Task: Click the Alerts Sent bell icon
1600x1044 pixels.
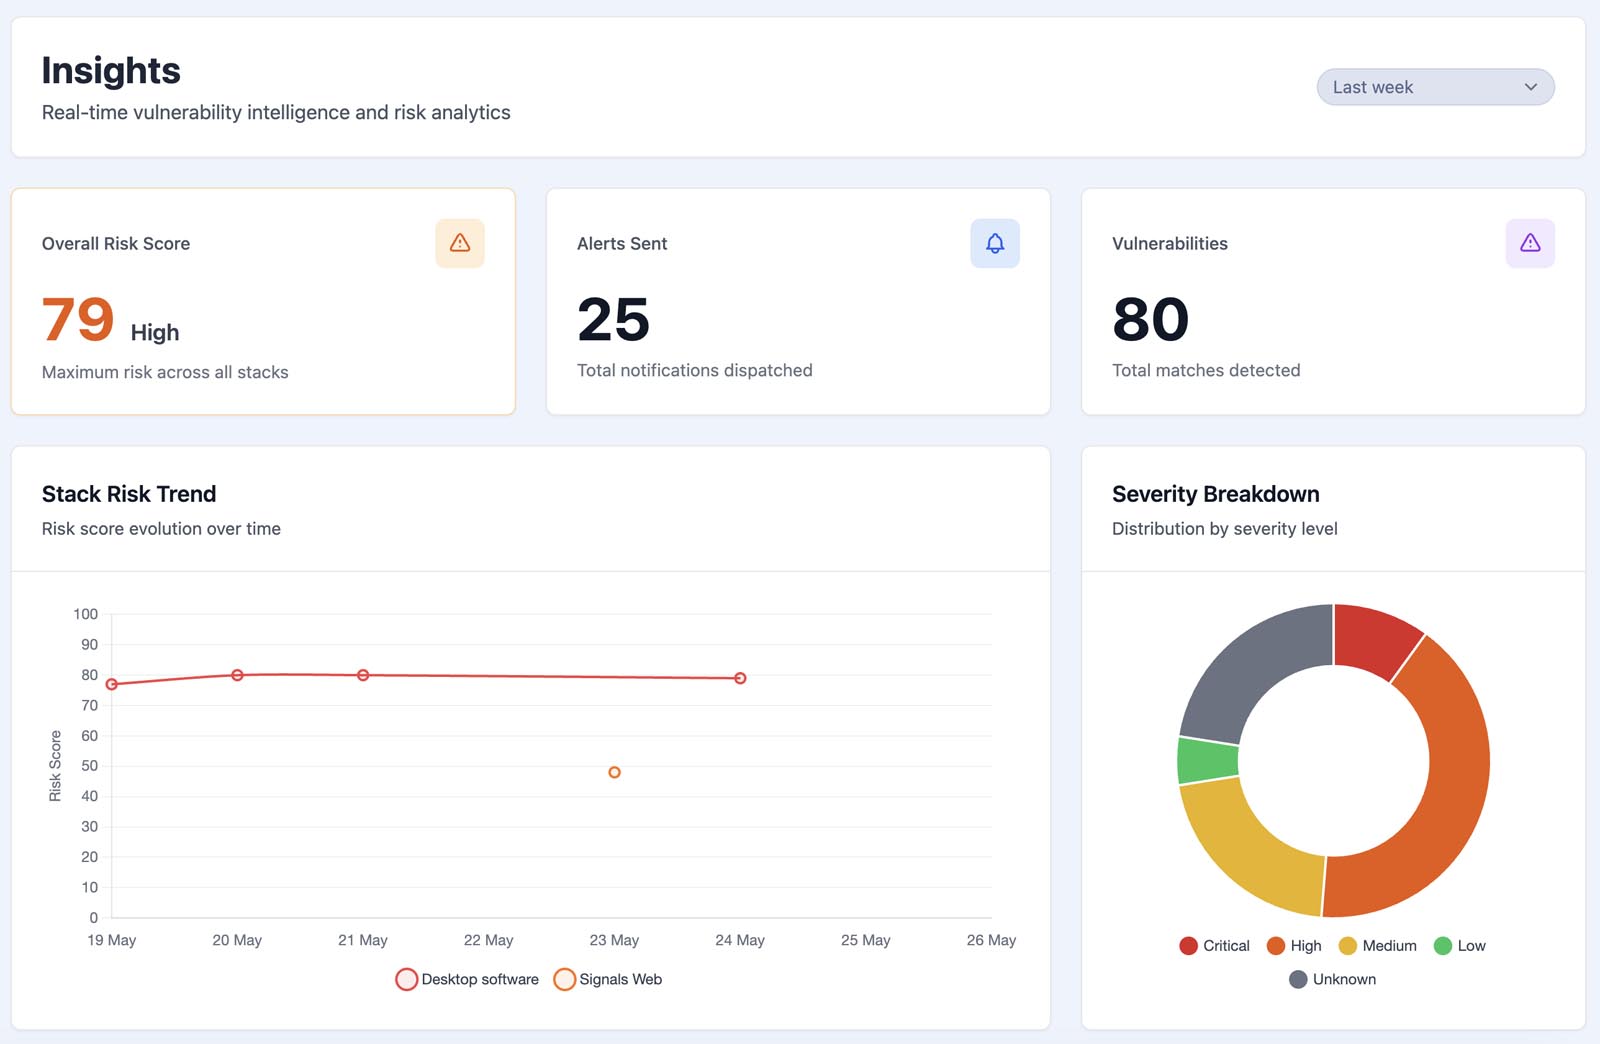Action: click(x=995, y=243)
